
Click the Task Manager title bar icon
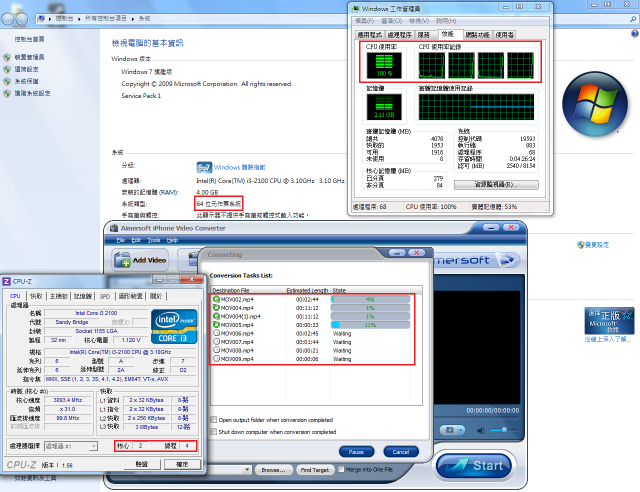pos(356,9)
